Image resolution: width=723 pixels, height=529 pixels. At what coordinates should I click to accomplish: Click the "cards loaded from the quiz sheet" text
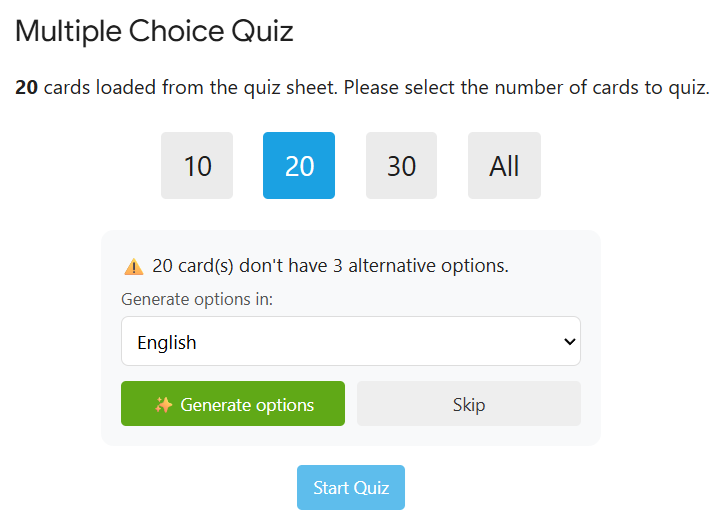pos(190,88)
